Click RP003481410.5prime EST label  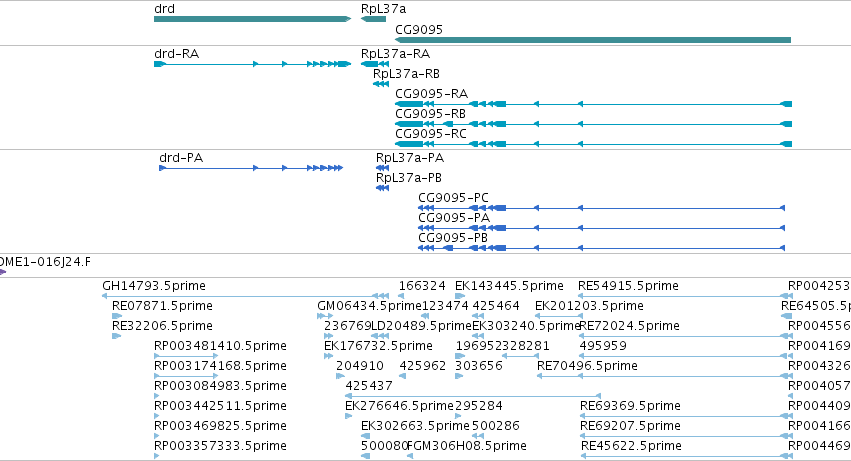pos(220,346)
